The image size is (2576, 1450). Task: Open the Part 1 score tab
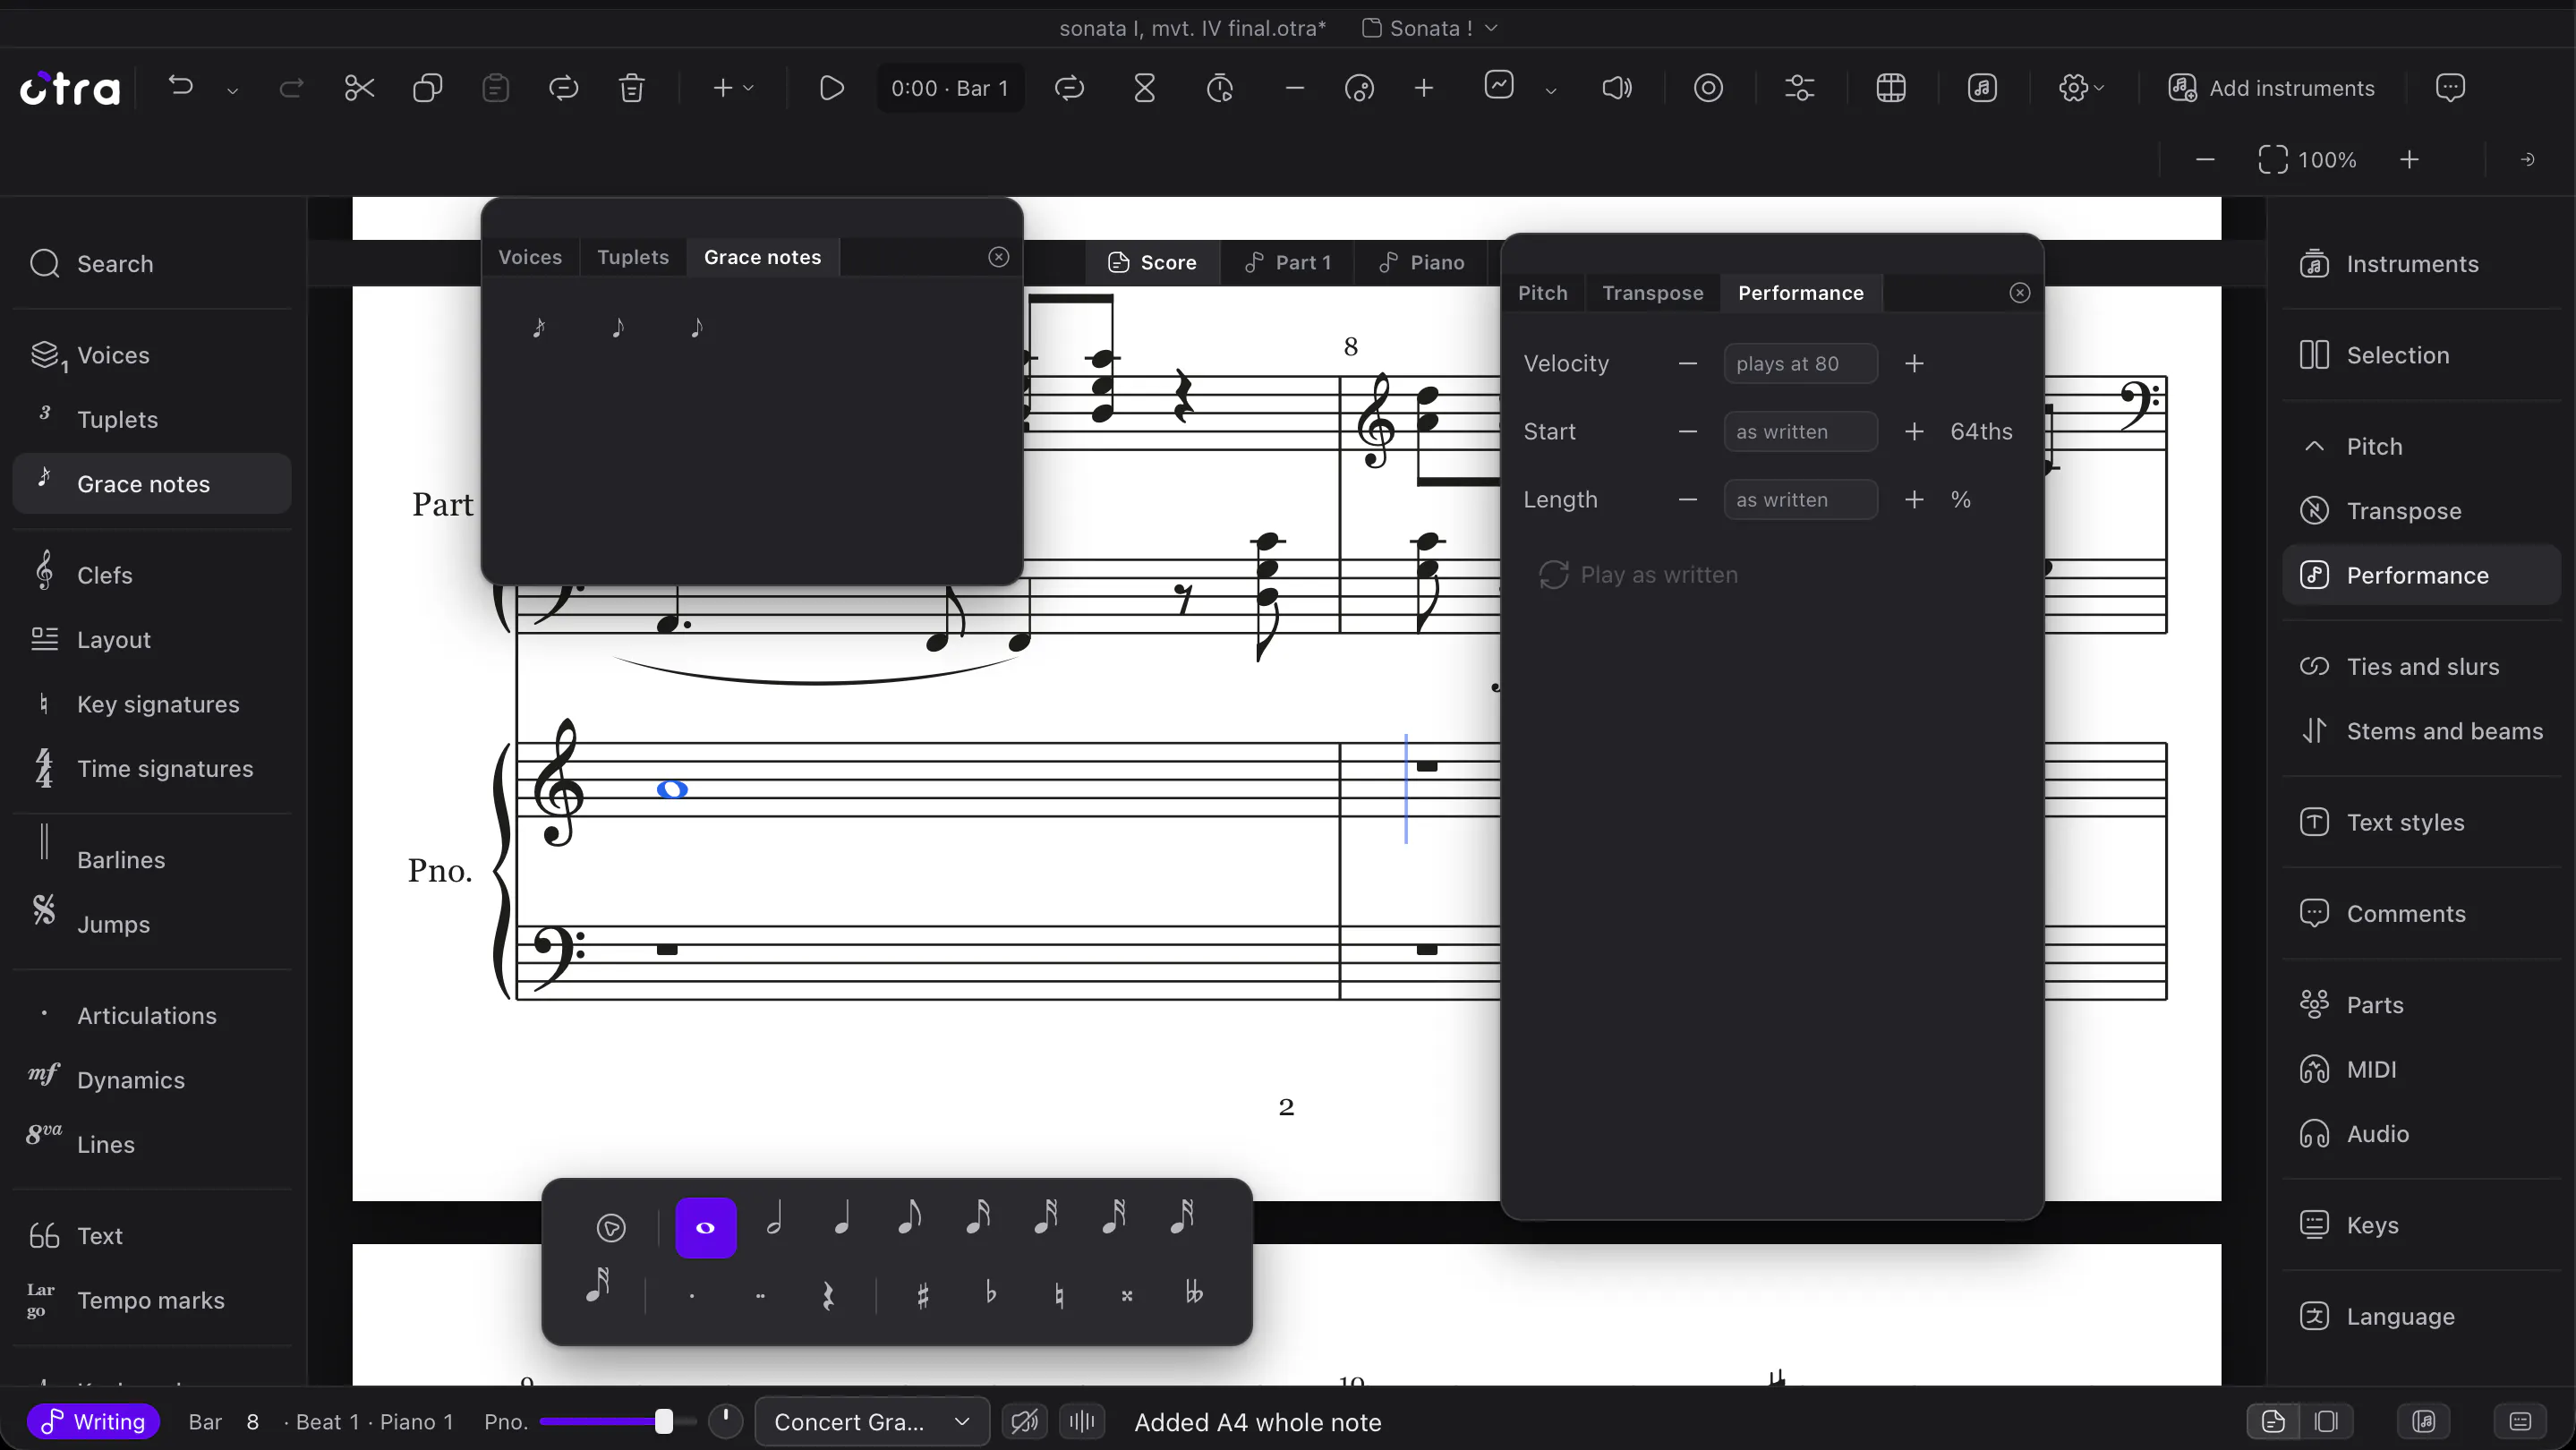[x=1288, y=262]
